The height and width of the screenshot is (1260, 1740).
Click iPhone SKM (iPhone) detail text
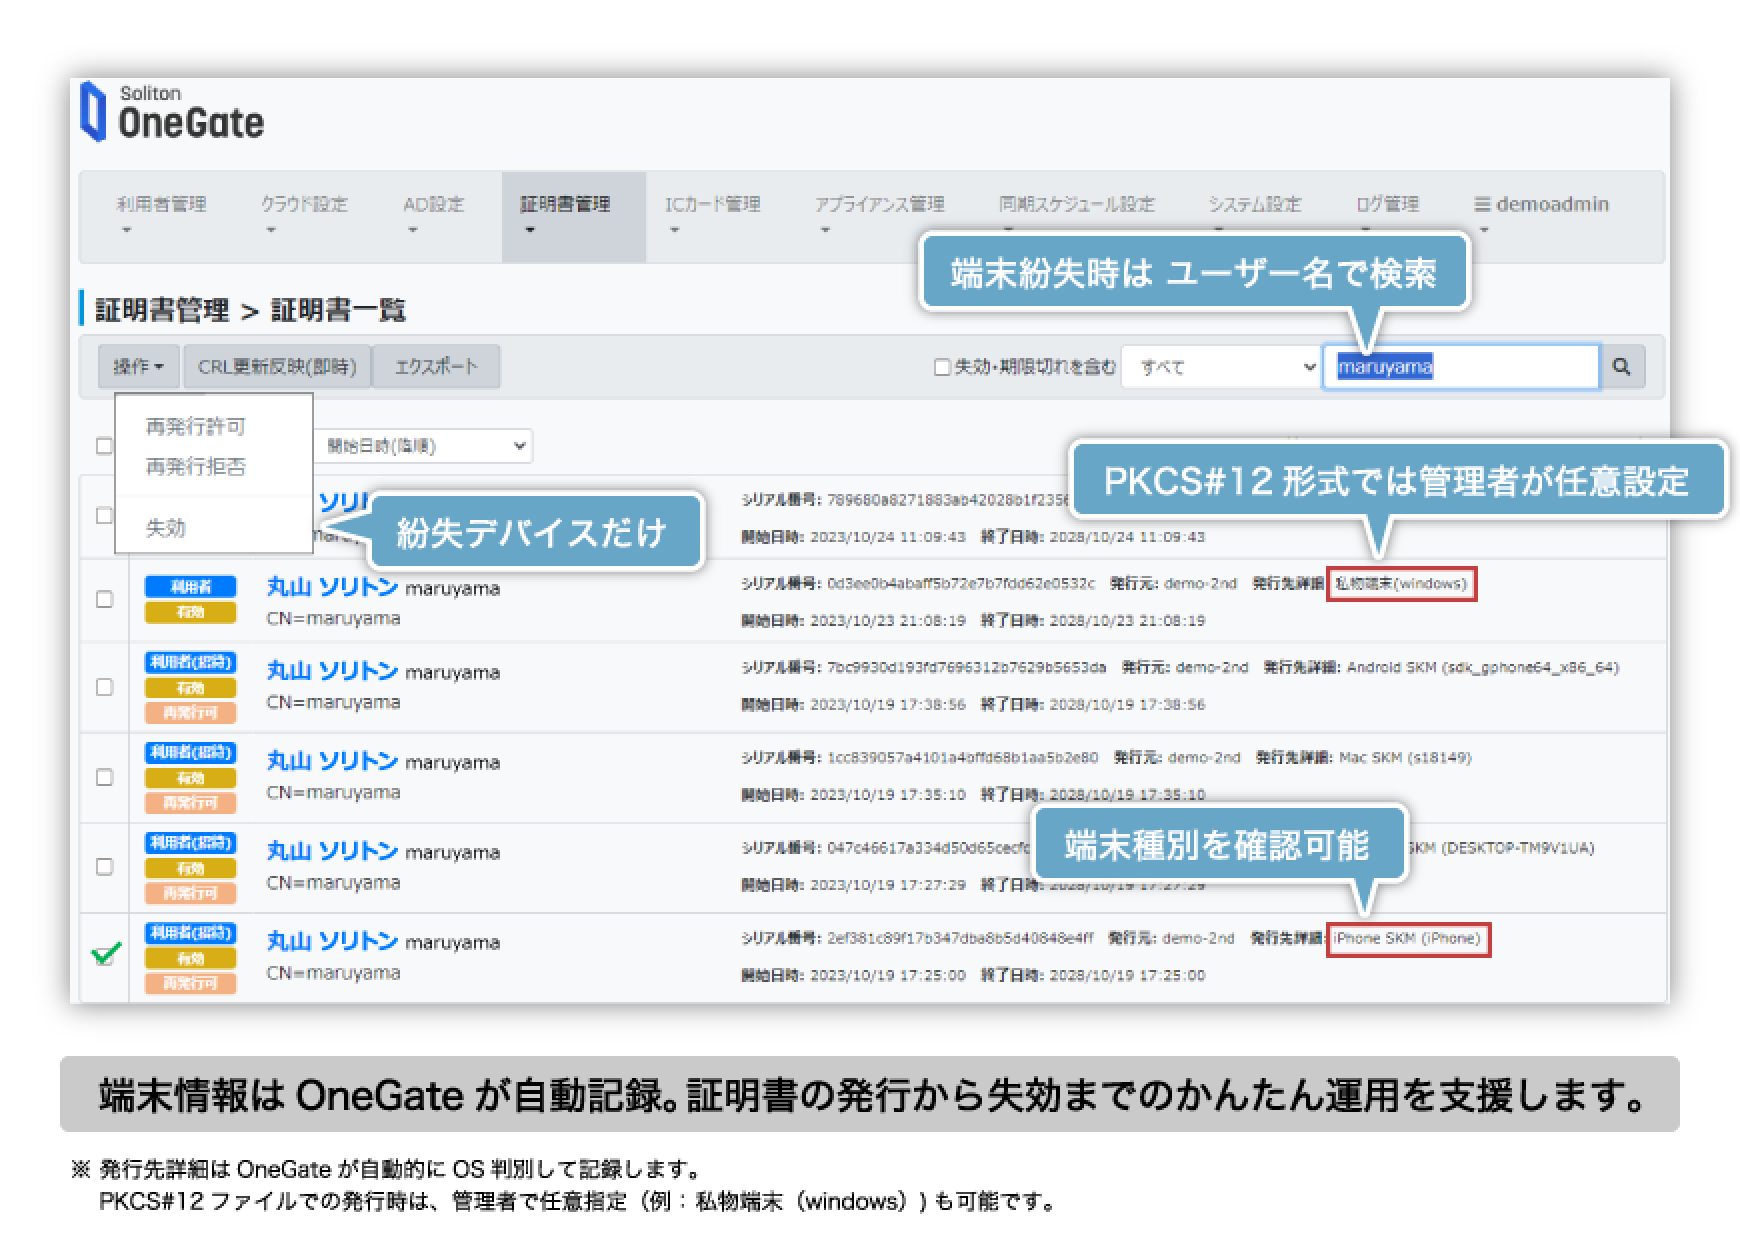click(1407, 939)
